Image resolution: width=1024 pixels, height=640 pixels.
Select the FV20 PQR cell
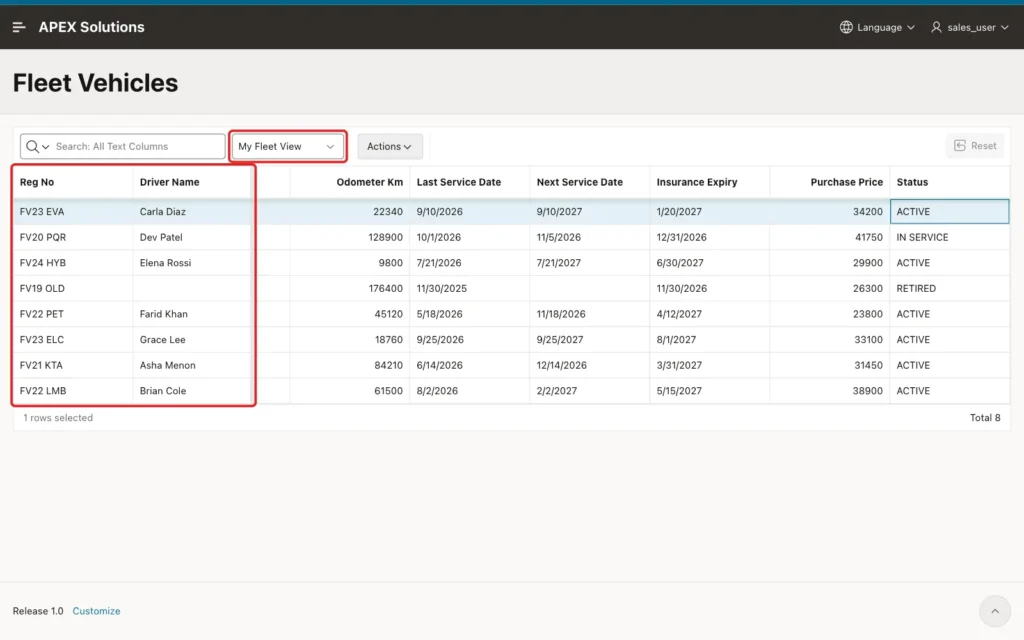[73, 237]
